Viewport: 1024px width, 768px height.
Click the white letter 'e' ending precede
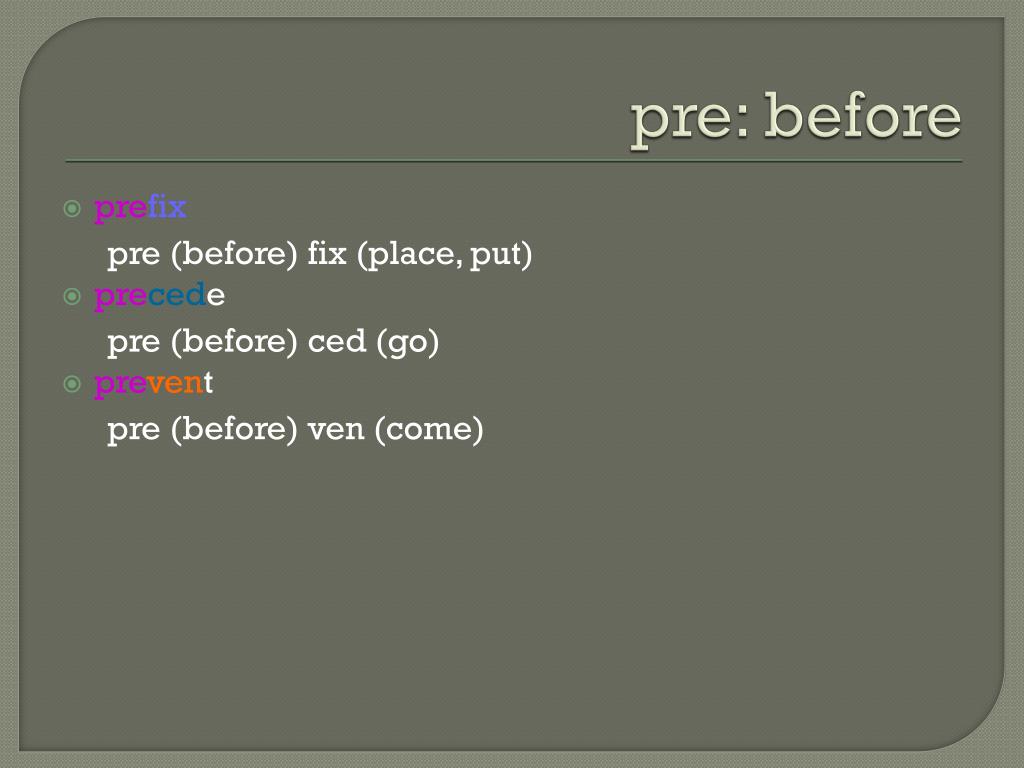tap(216, 296)
